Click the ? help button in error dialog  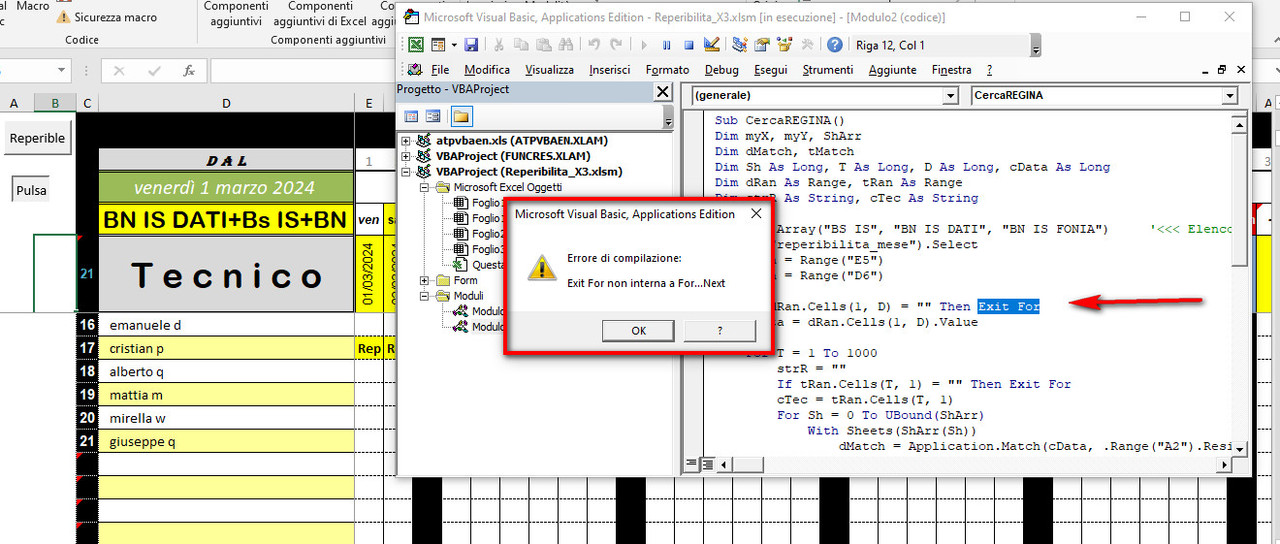tap(720, 331)
